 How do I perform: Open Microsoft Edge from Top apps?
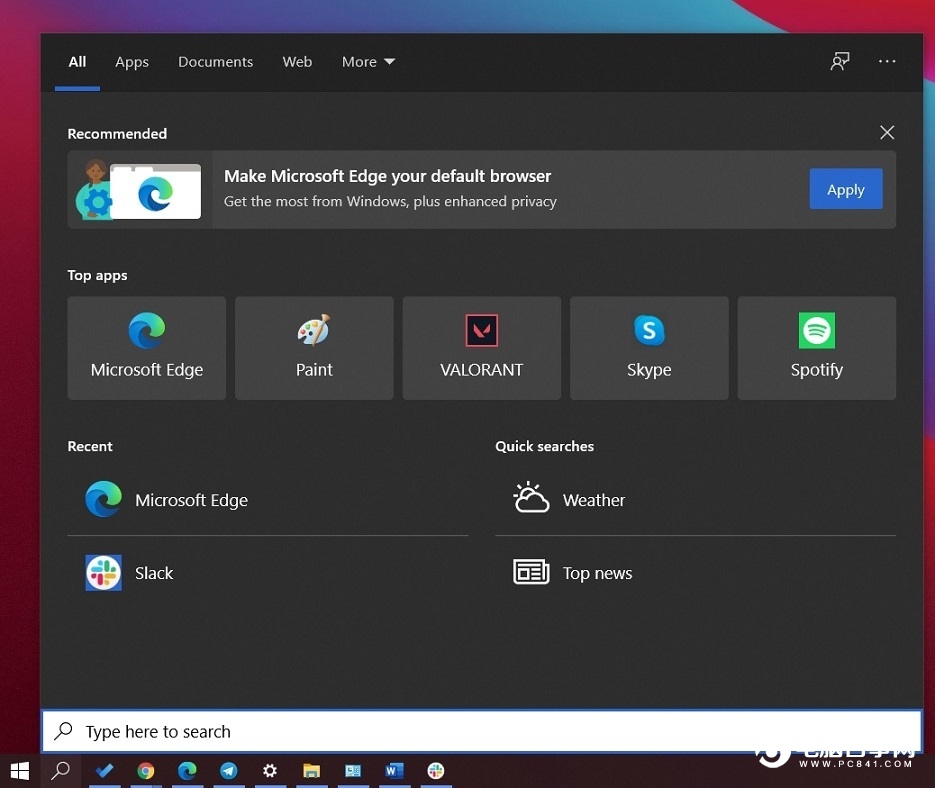146,347
